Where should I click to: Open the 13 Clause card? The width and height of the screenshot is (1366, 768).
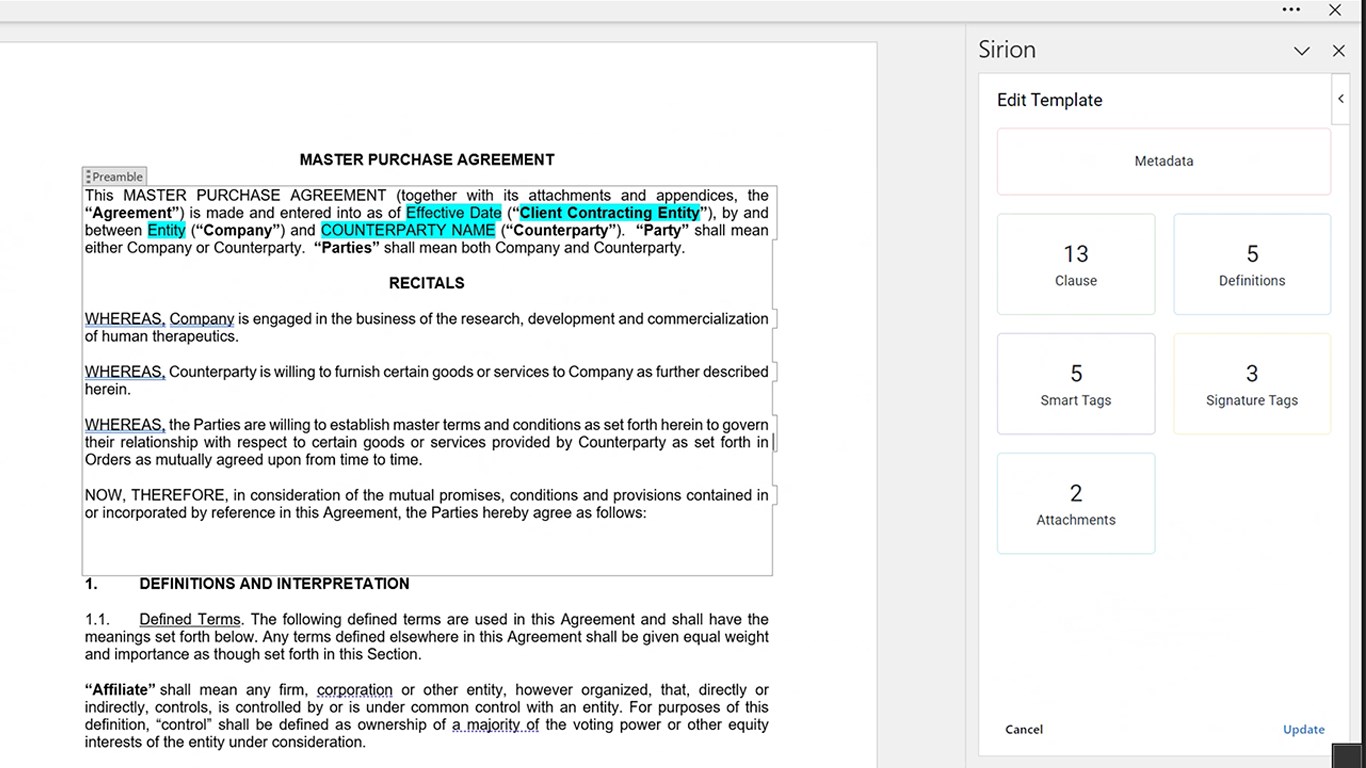pos(1076,265)
